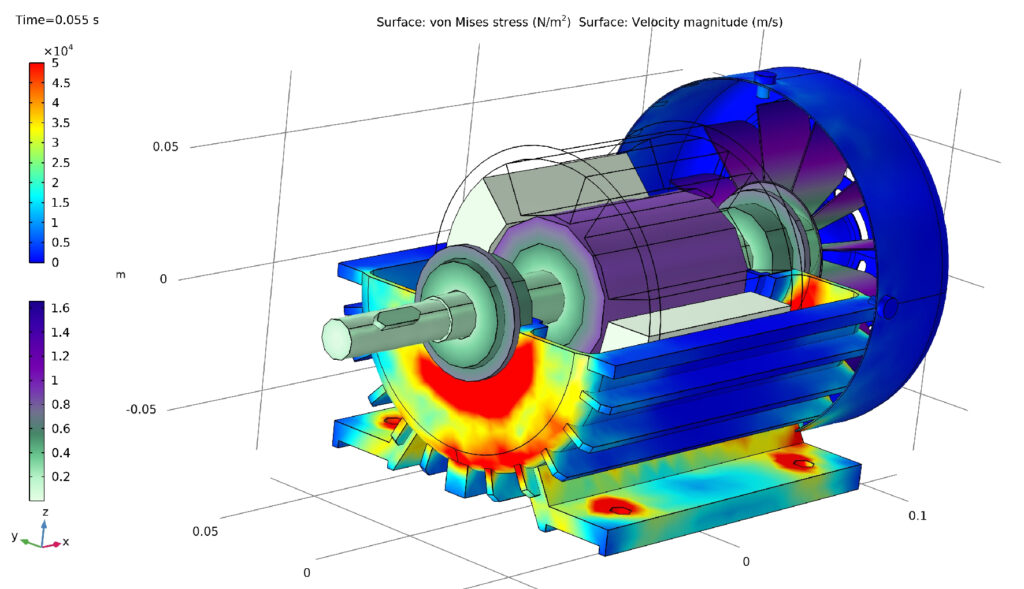Click the '0.2' tick on velocity legend

pos(61,476)
